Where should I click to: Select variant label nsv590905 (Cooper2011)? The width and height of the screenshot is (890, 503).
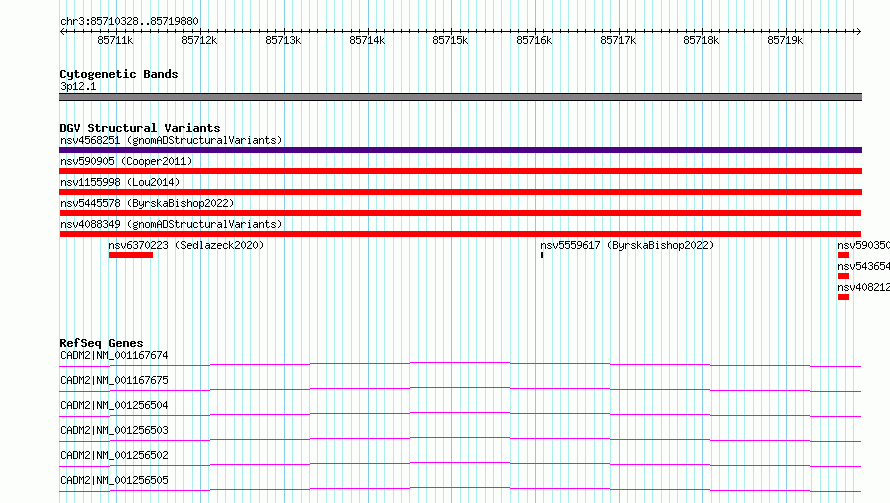point(126,161)
